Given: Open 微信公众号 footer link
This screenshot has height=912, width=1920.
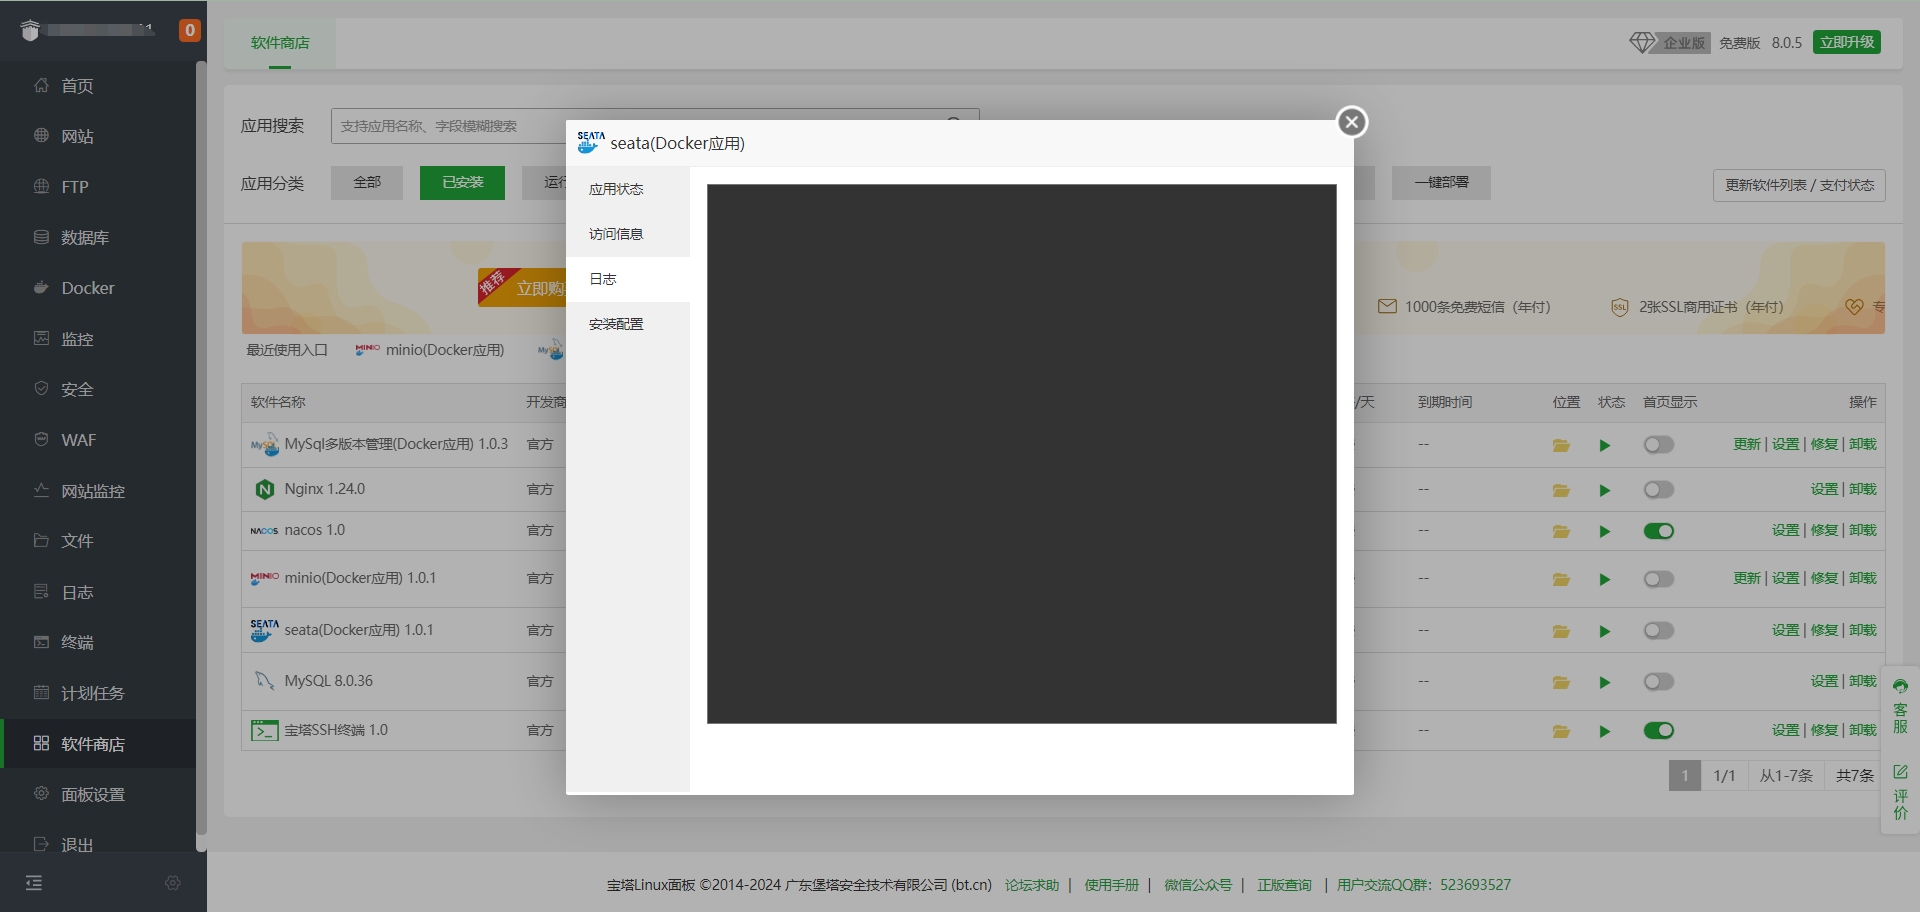Looking at the screenshot, I should pyautogui.click(x=1198, y=885).
